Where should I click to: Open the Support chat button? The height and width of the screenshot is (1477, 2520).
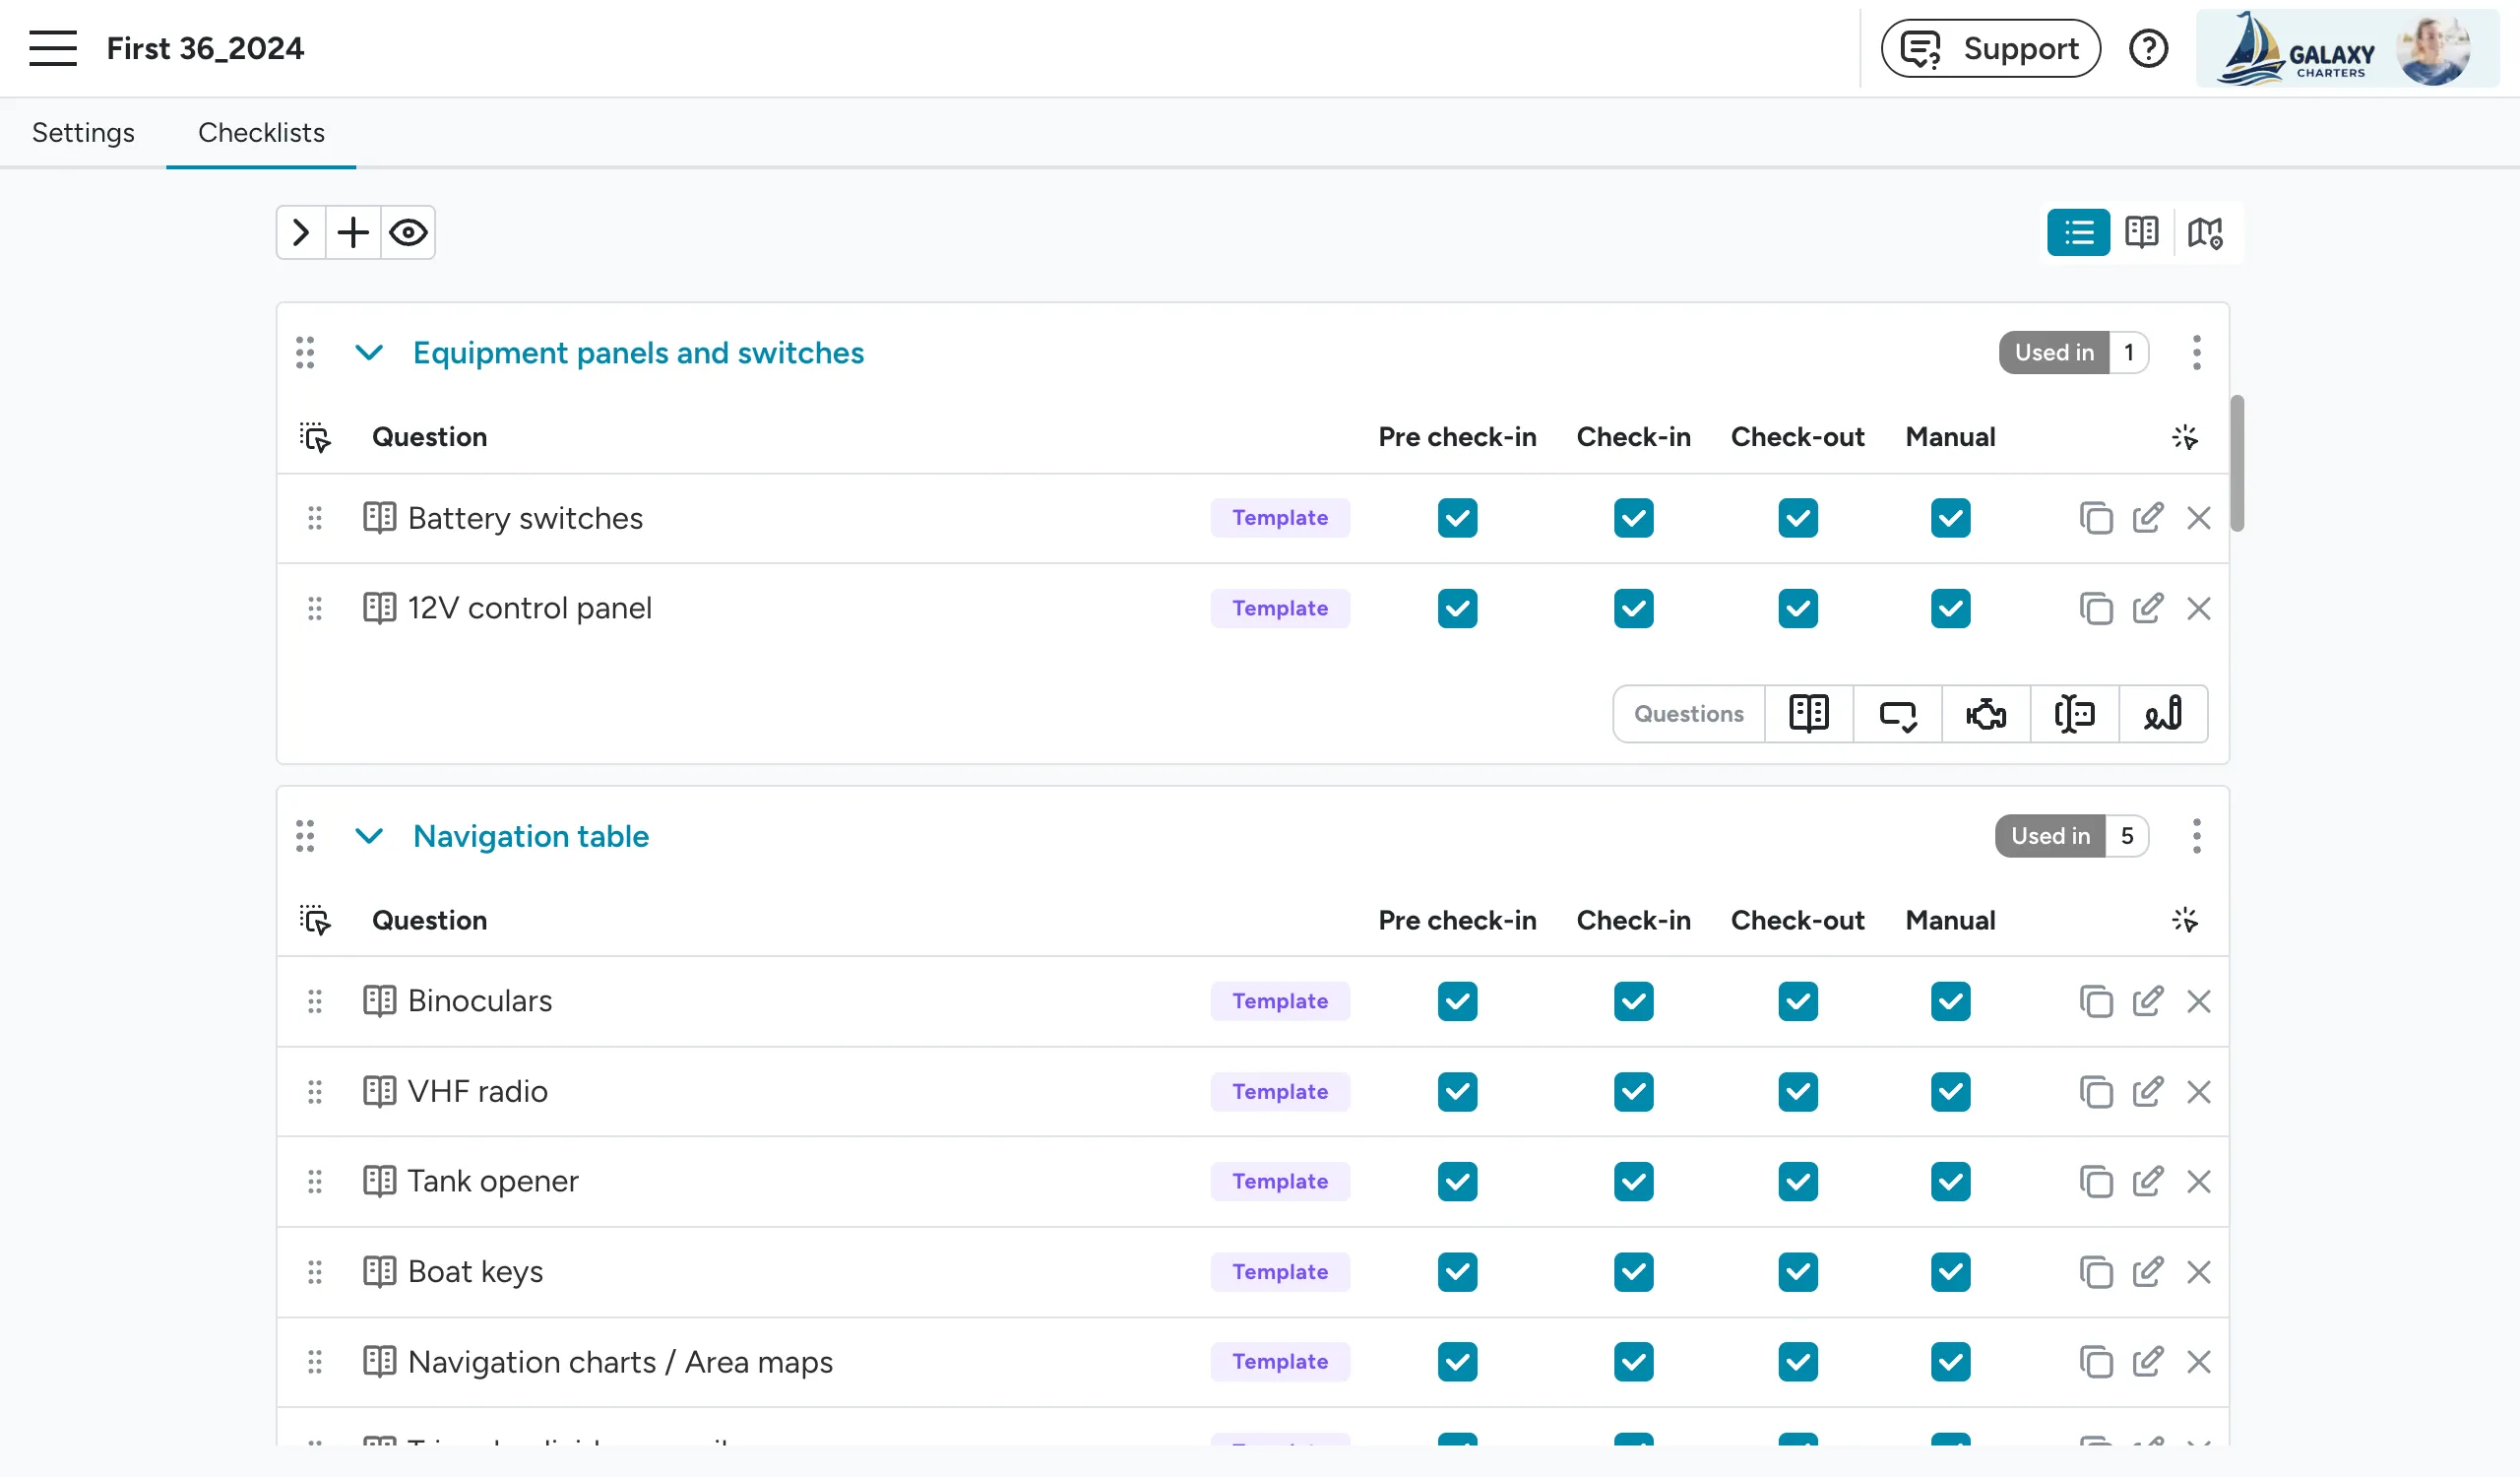[x=1990, y=48]
